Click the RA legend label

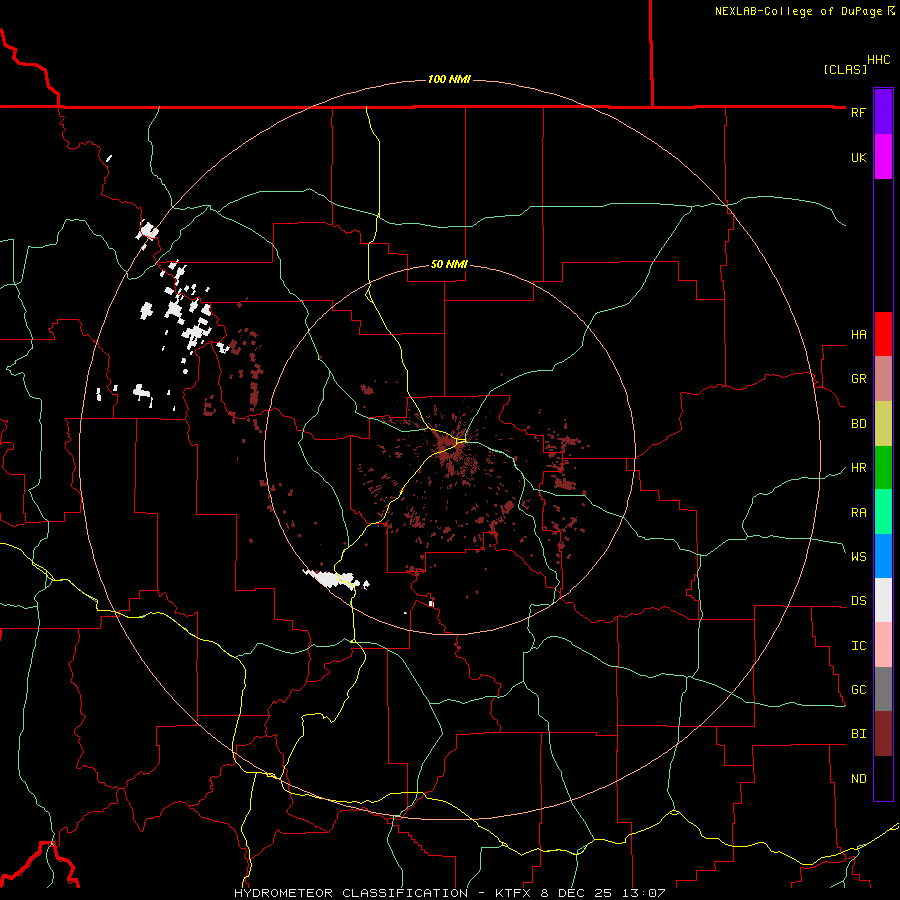click(x=858, y=512)
